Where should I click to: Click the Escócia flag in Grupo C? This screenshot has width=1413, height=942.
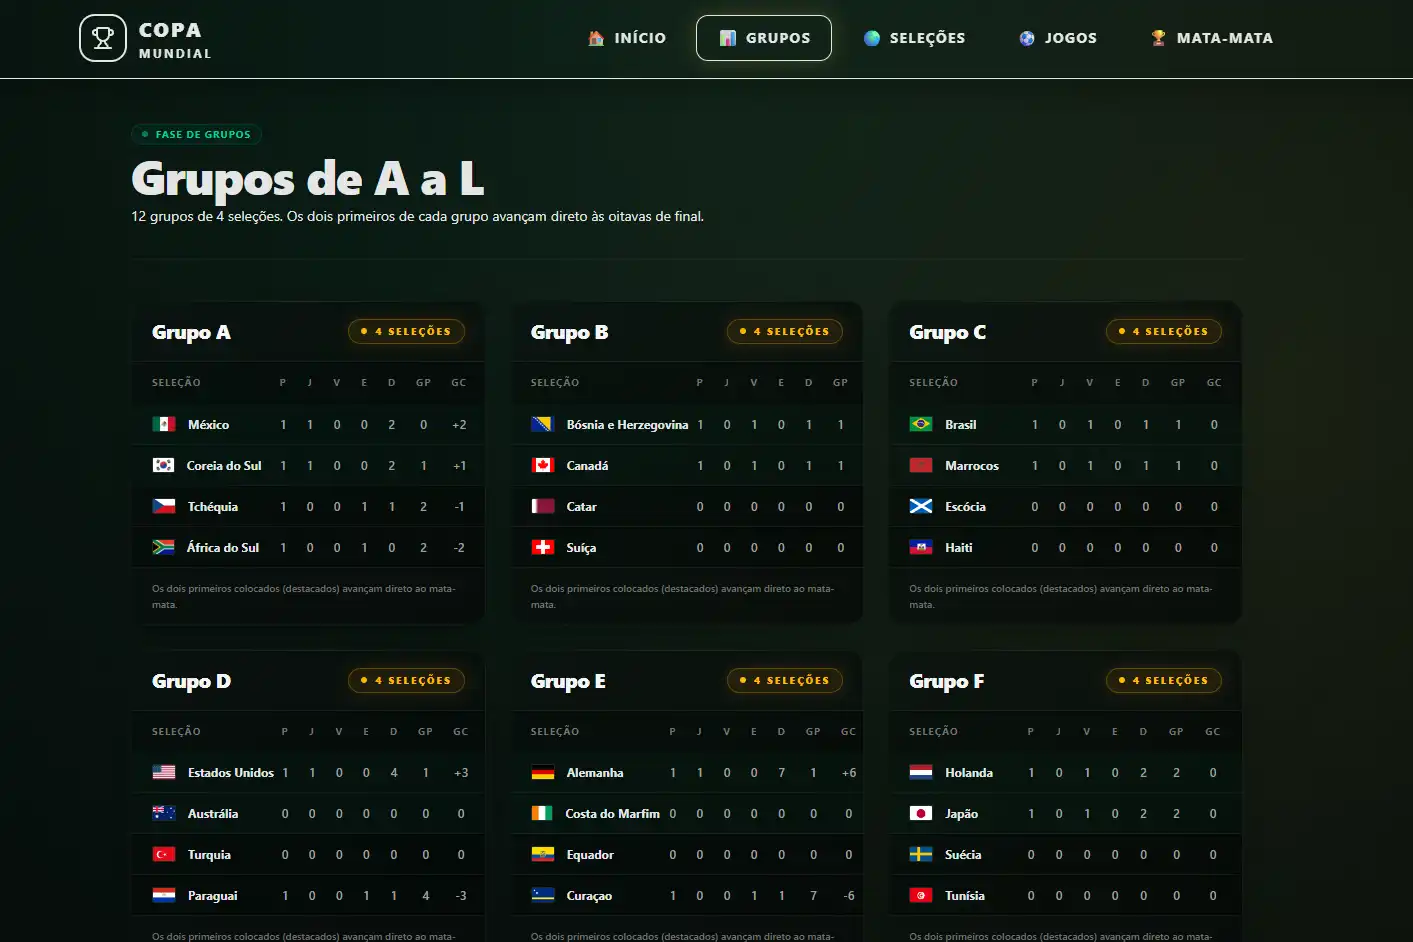[x=921, y=506]
